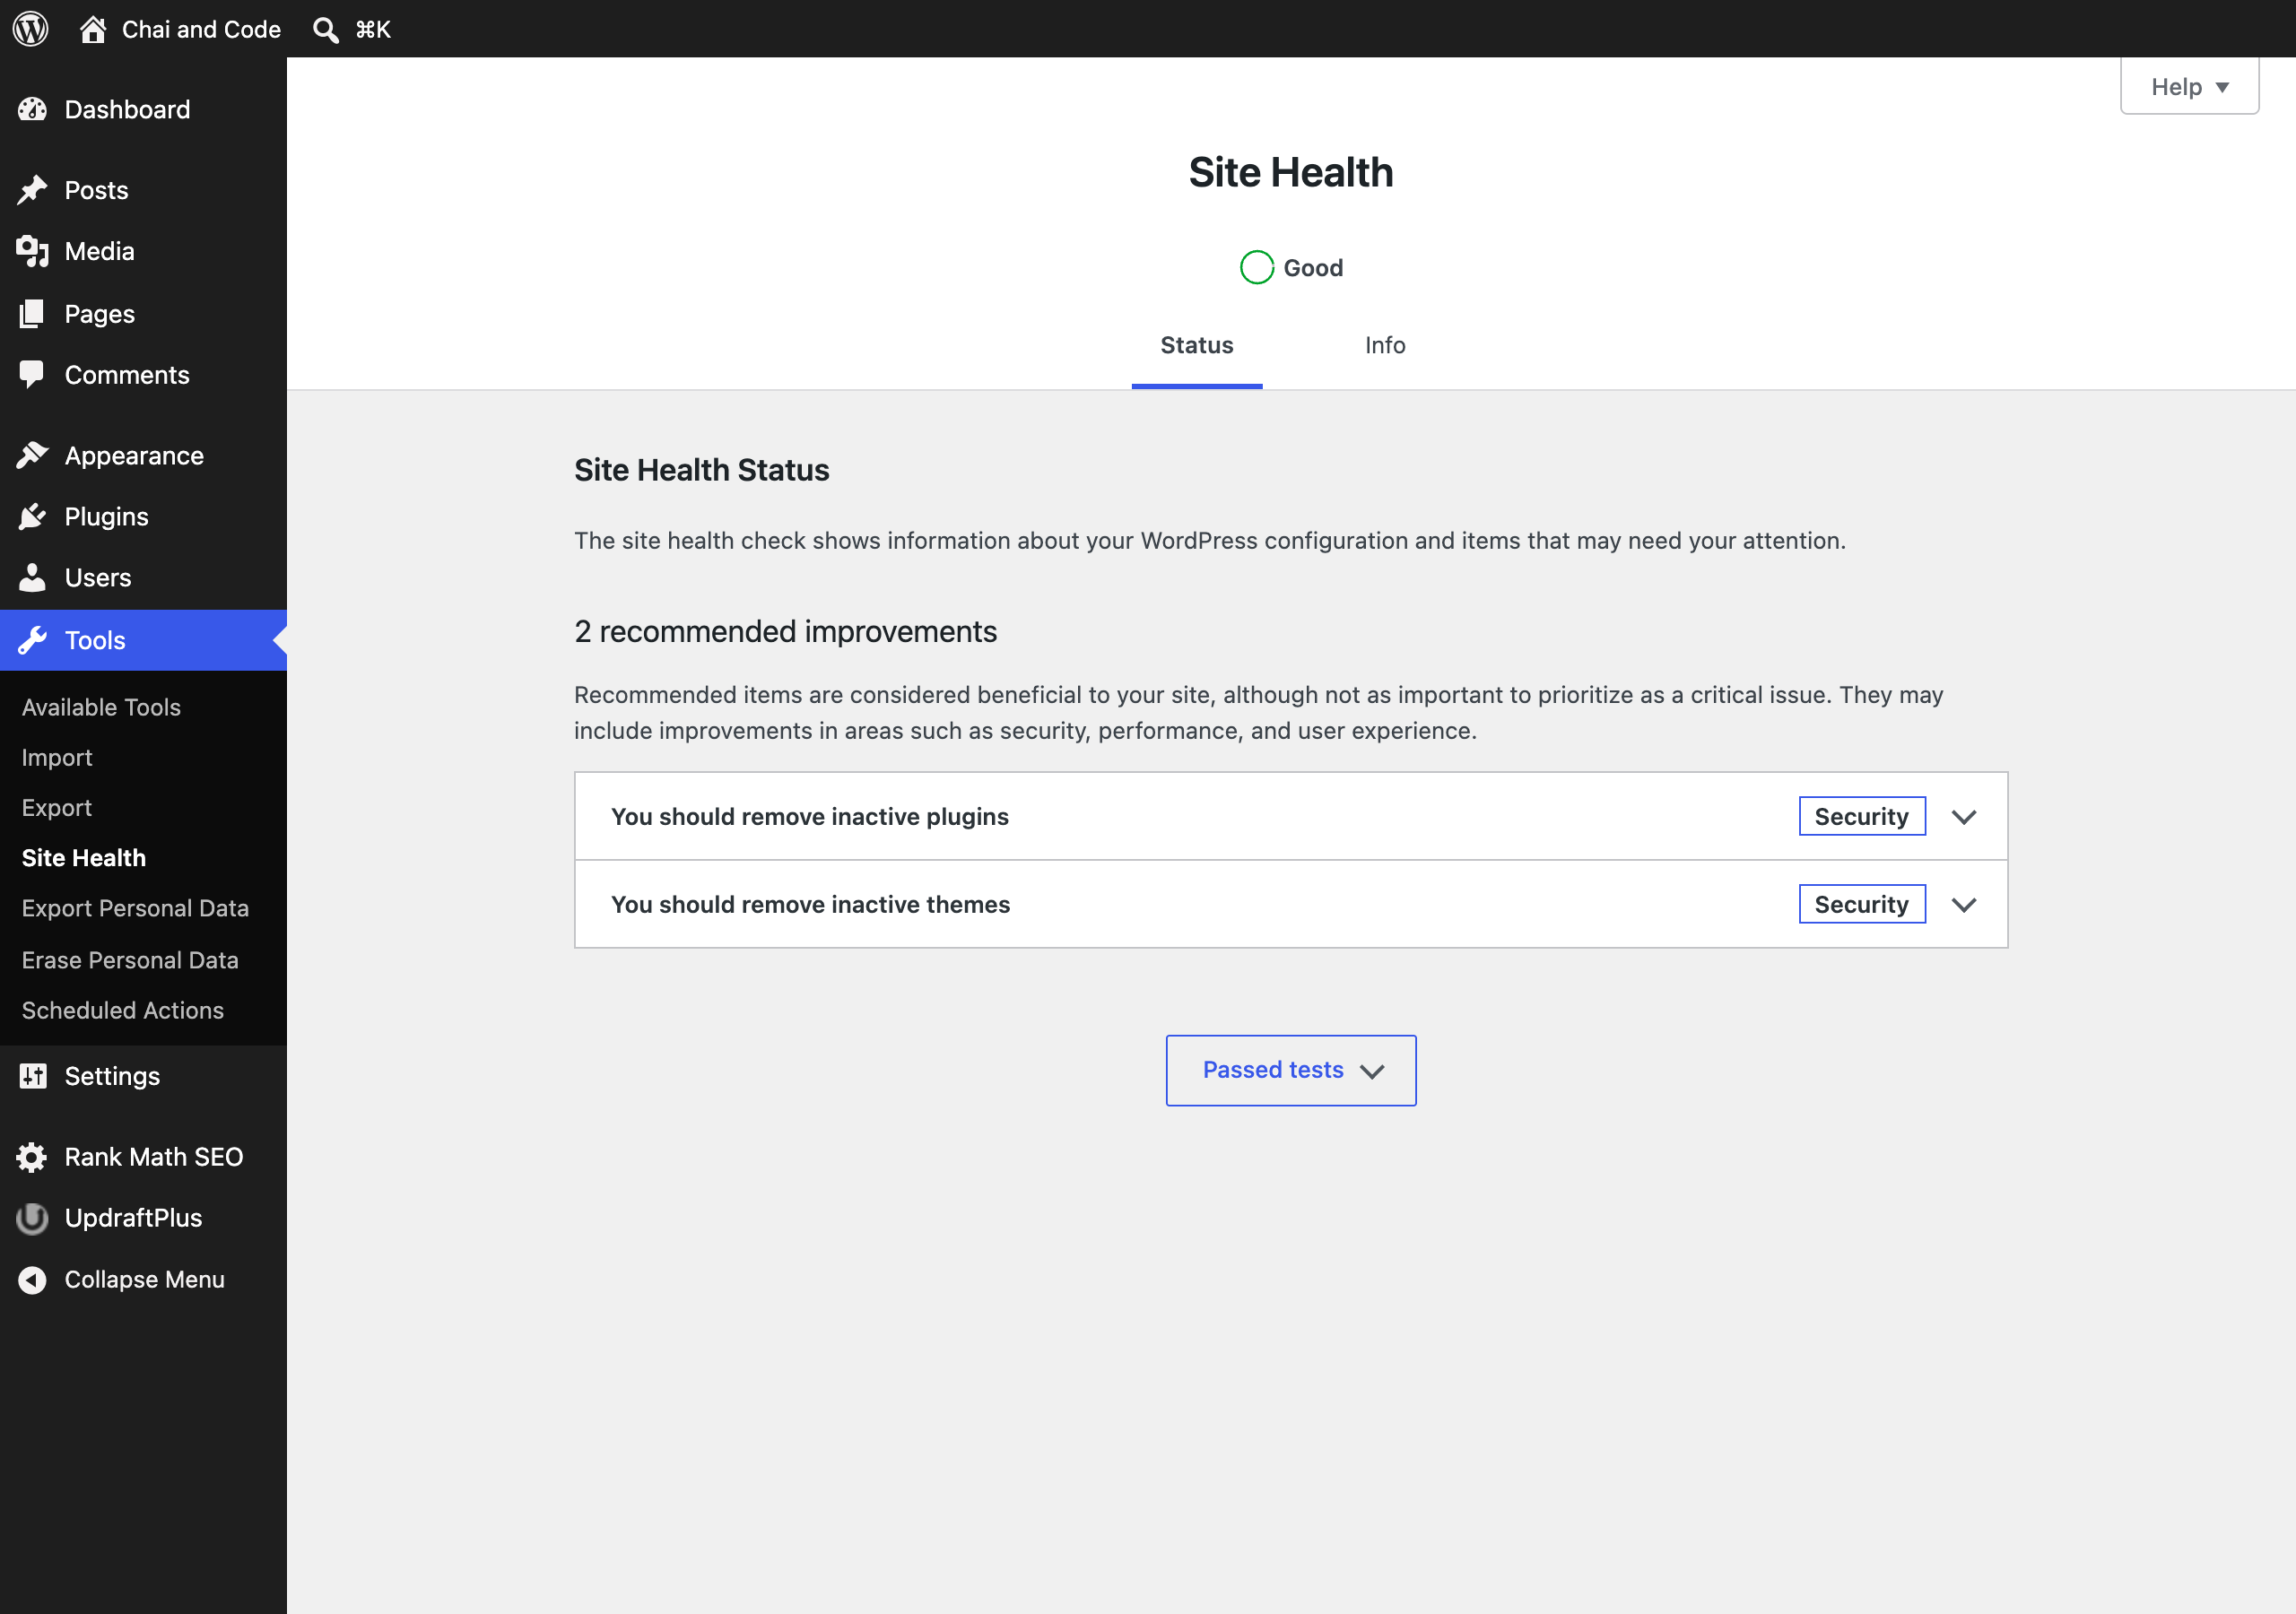Click the Collapse Menu arrow icon

click(x=32, y=1280)
